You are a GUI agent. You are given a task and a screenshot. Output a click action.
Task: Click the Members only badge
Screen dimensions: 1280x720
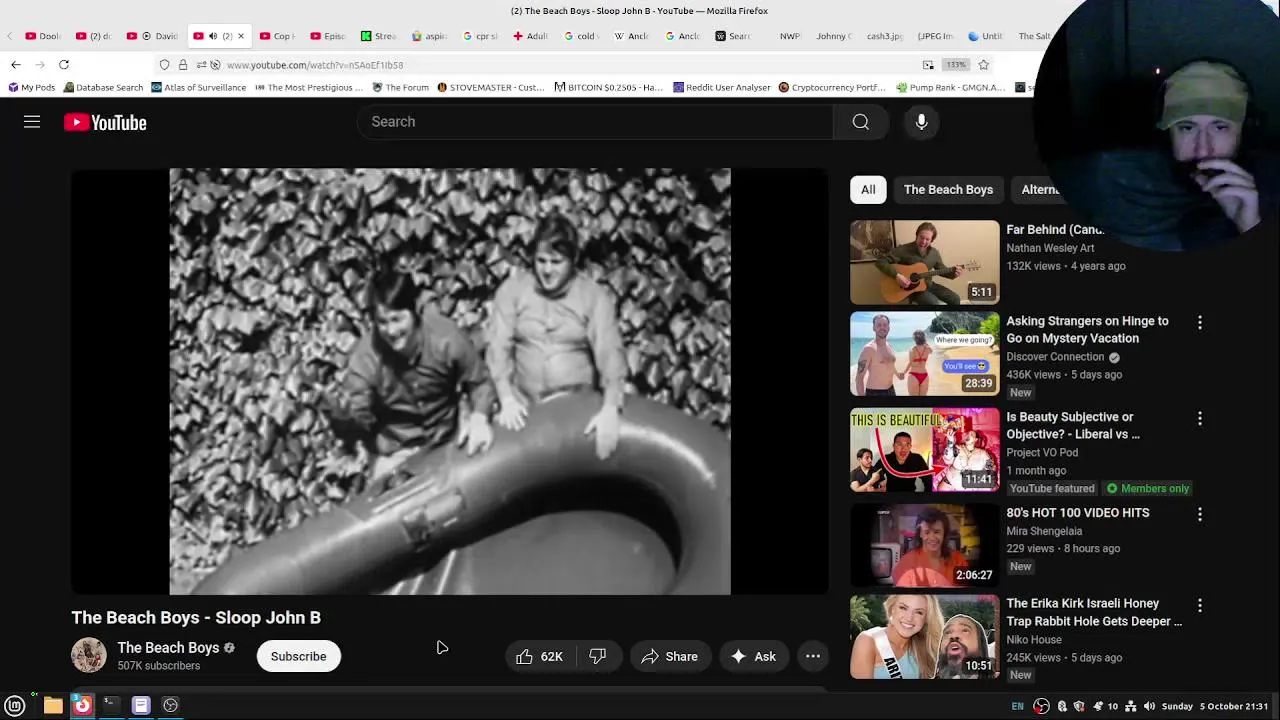(1147, 489)
